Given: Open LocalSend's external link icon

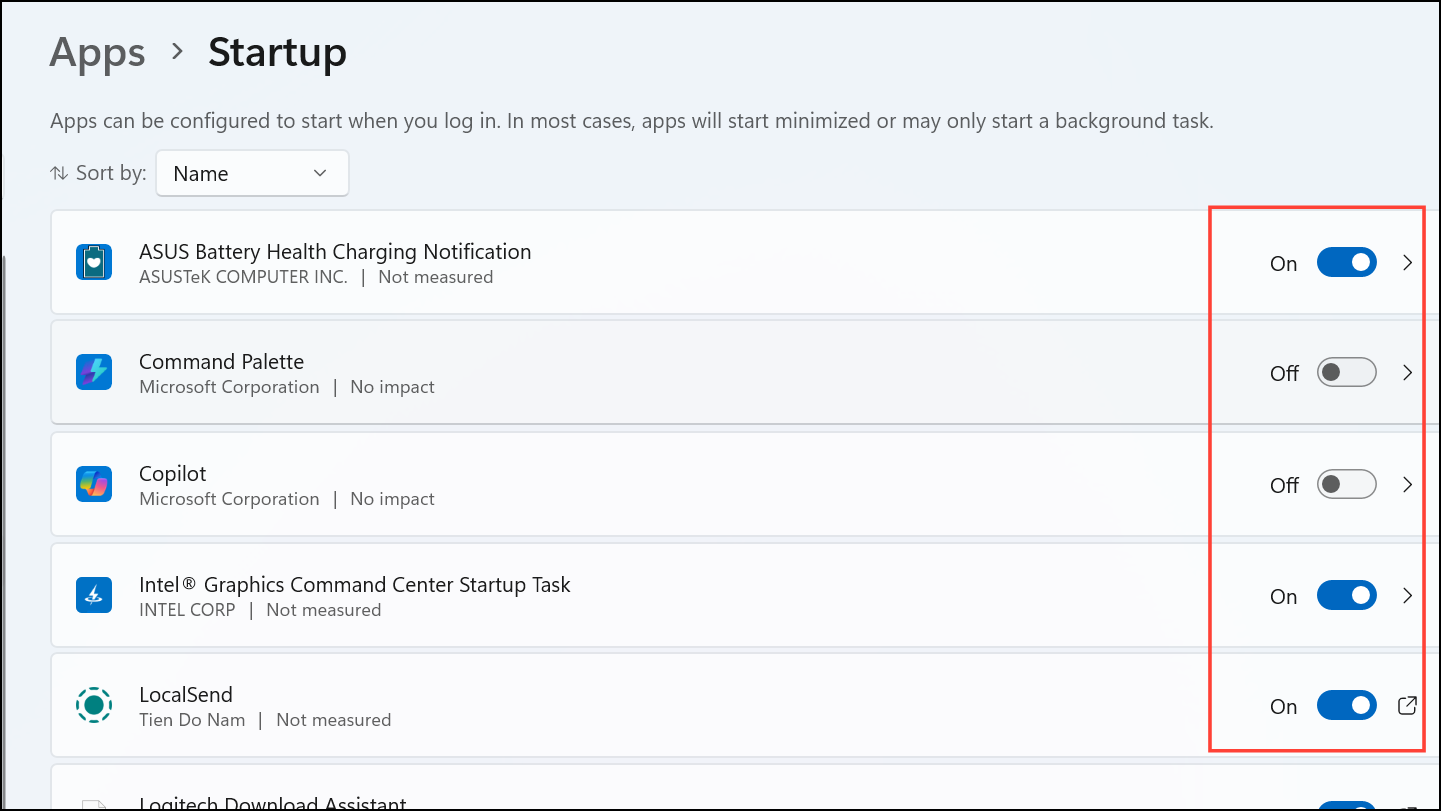Looking at the screenshot, I should pos(1407,706).
